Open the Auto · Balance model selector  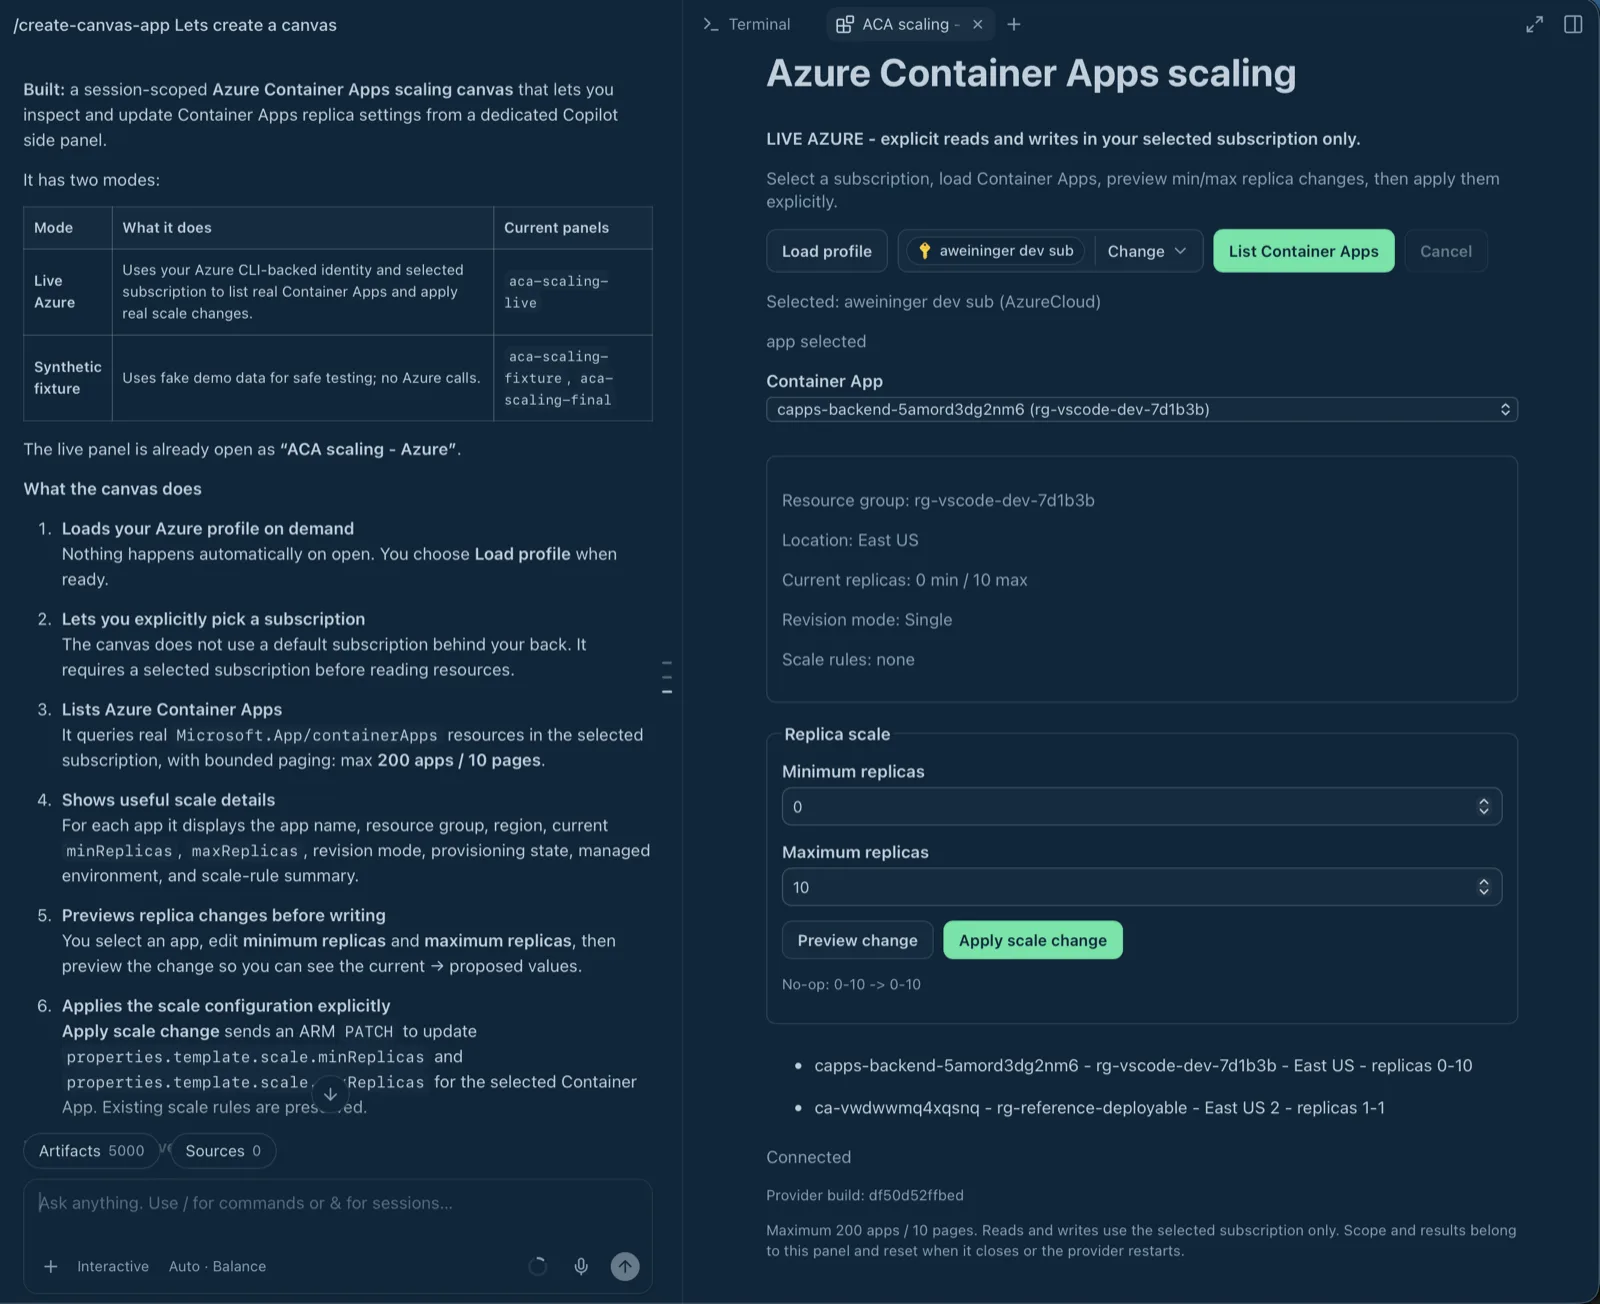pos(217,1266)
